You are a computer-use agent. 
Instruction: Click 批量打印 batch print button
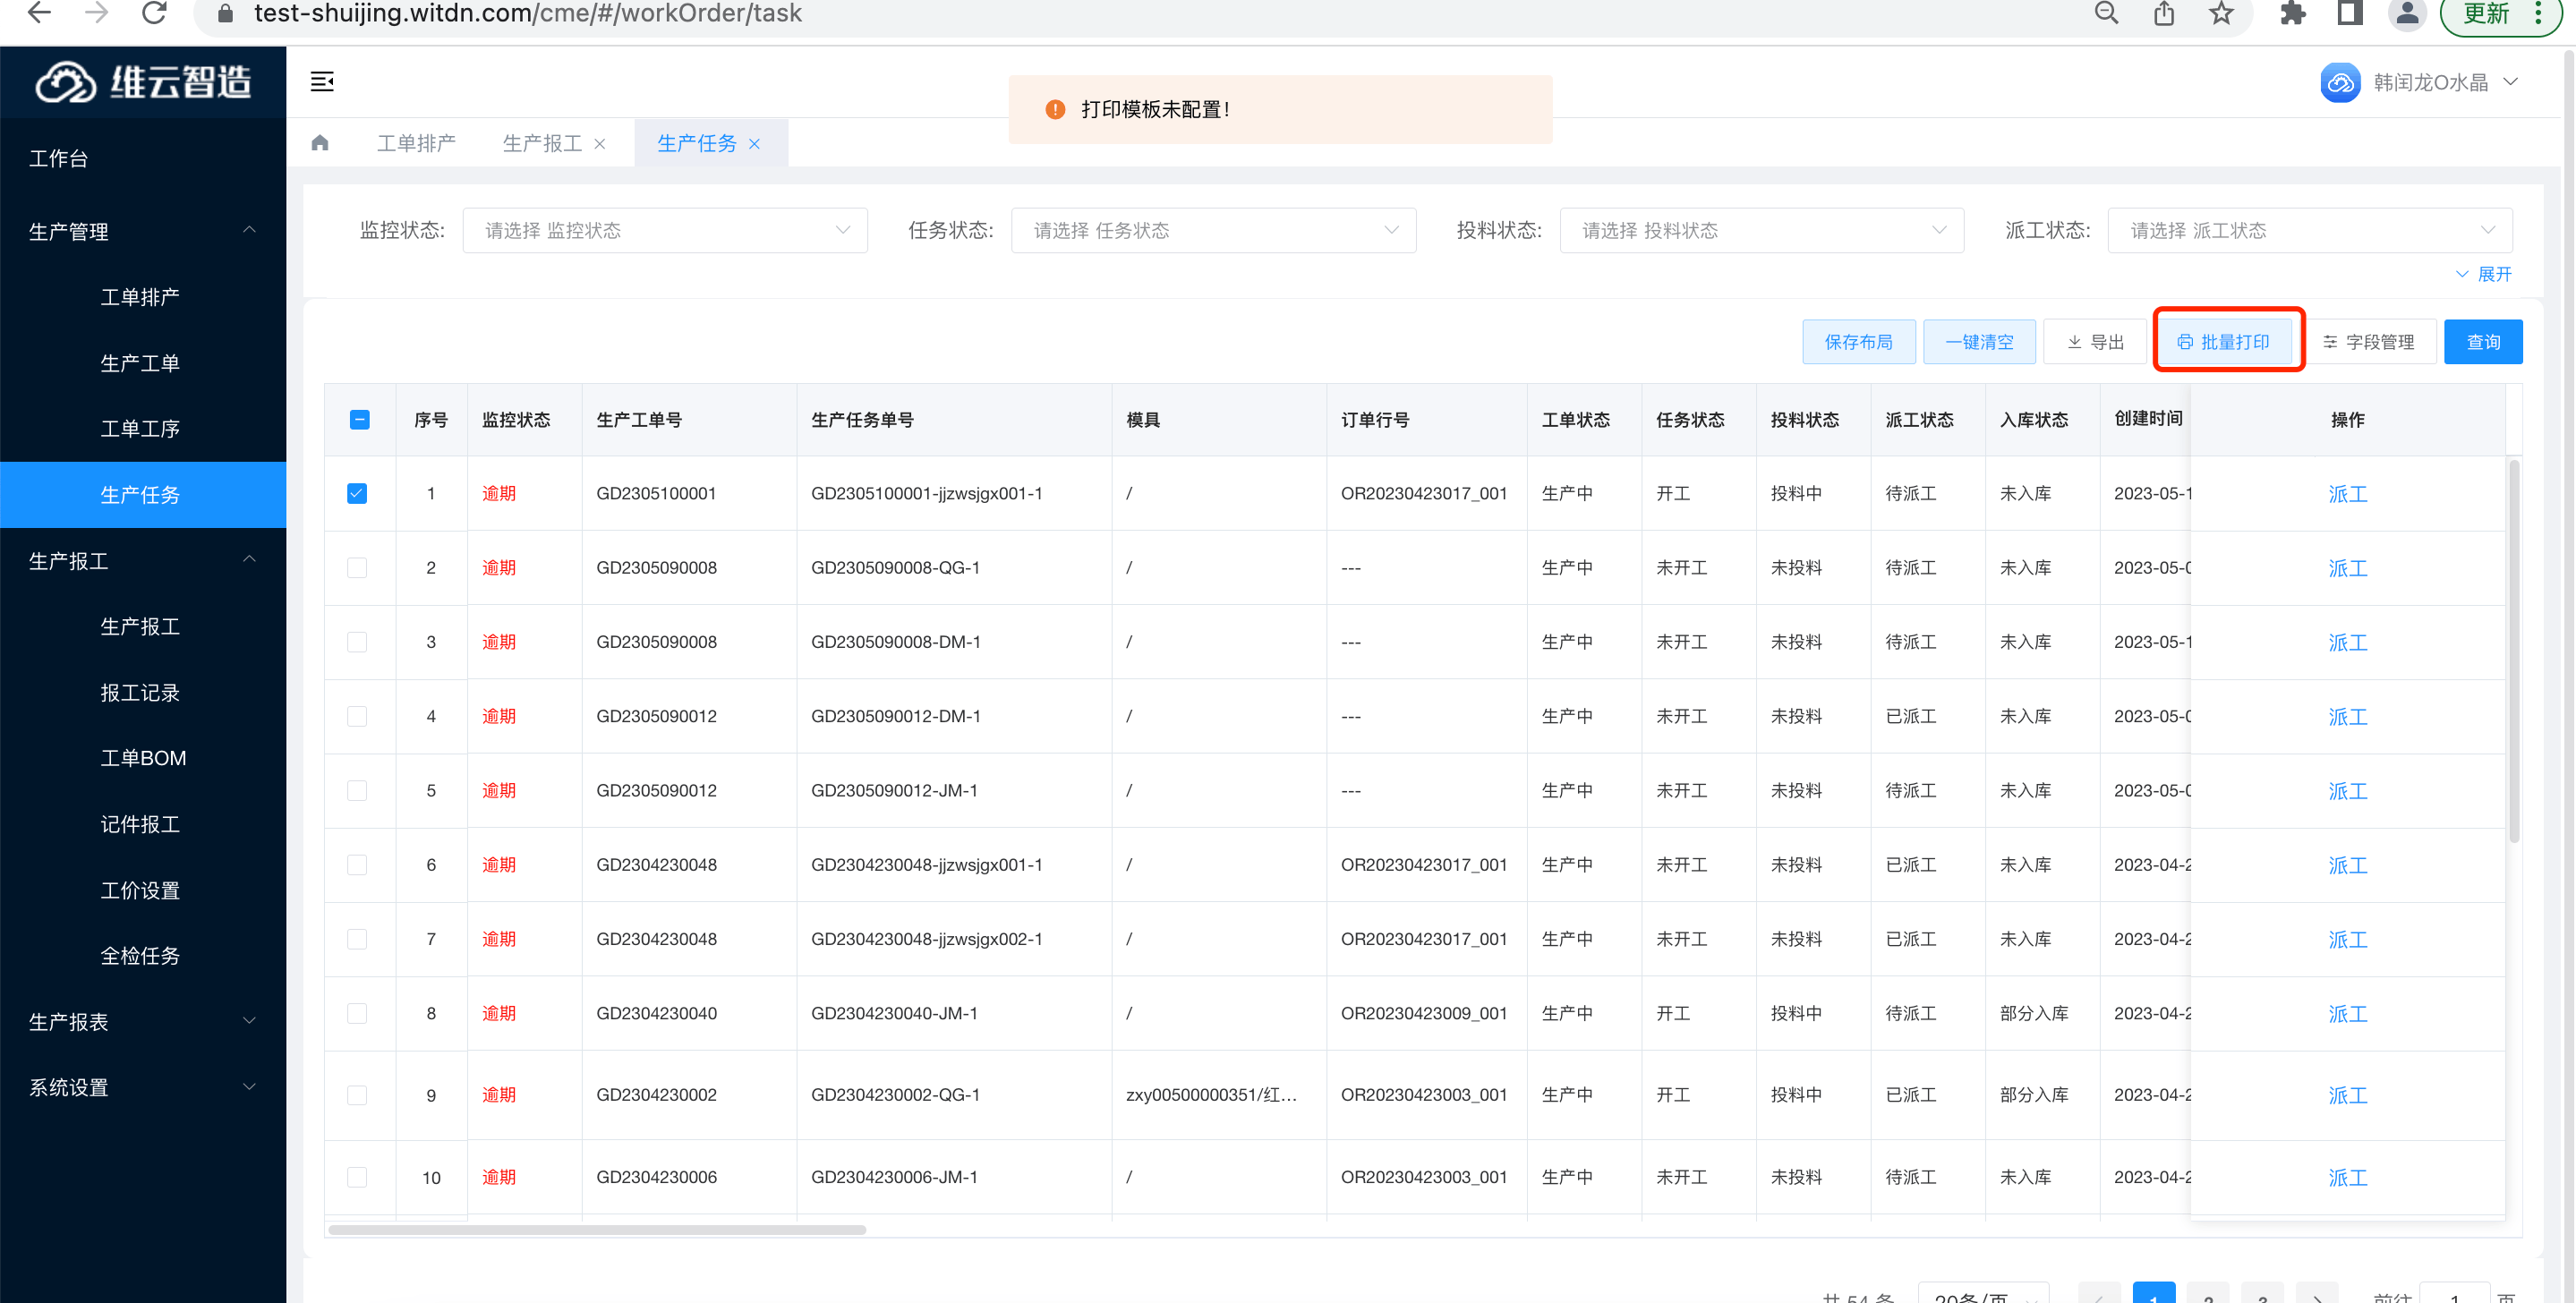pos(2224,342)
